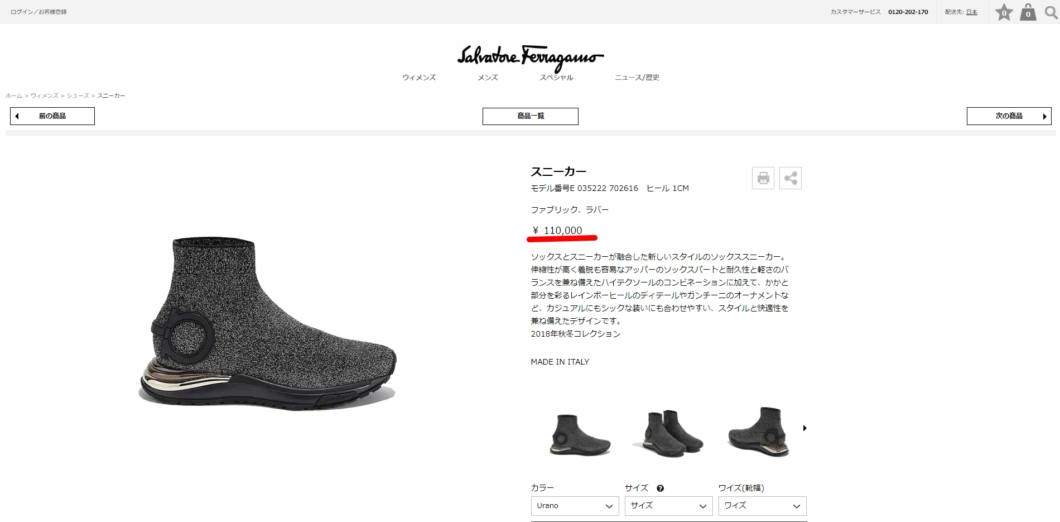
Task: Go to the Salvatore Ferragamo logo homepage
Action: click(530, 58)
